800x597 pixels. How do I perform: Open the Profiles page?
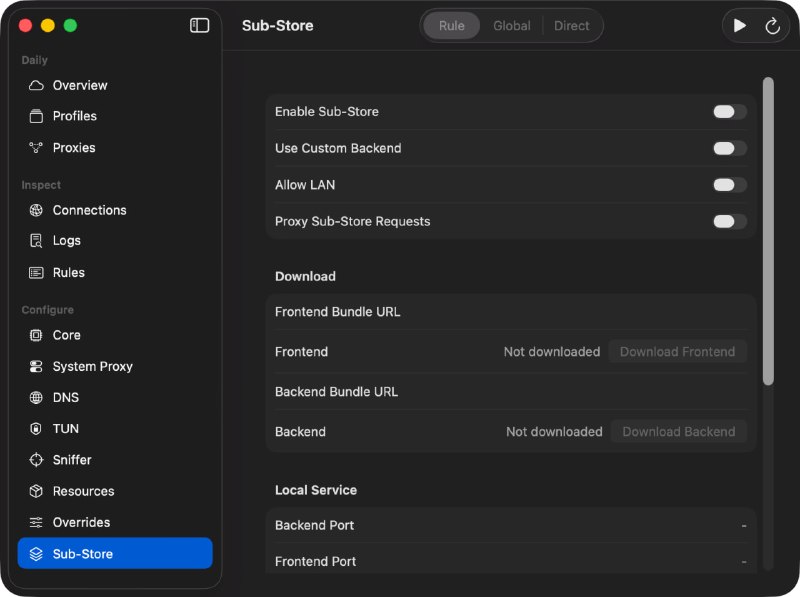[115, 116]
